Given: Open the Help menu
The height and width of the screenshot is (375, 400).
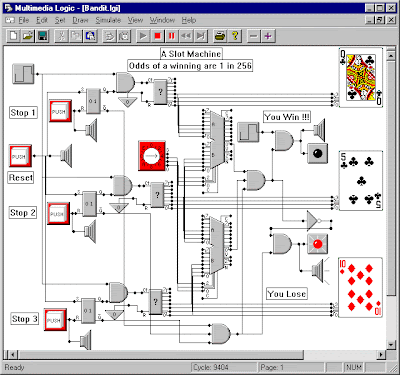Looking at the screenshot, I should (x=189, y=20).
